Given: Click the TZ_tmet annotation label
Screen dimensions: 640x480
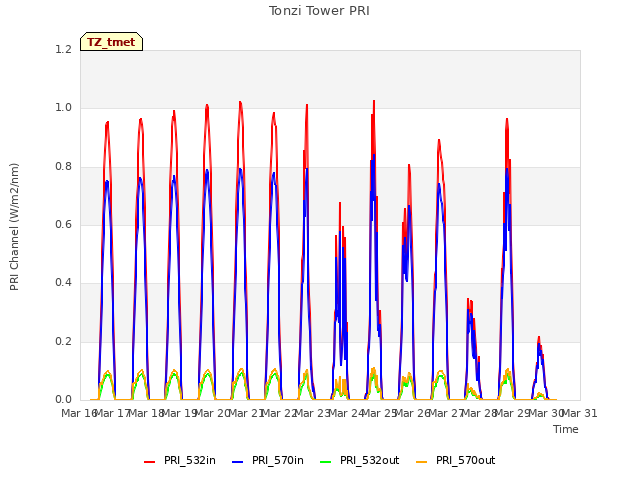Looking at the screenshot, I should [x=111, y=42].
